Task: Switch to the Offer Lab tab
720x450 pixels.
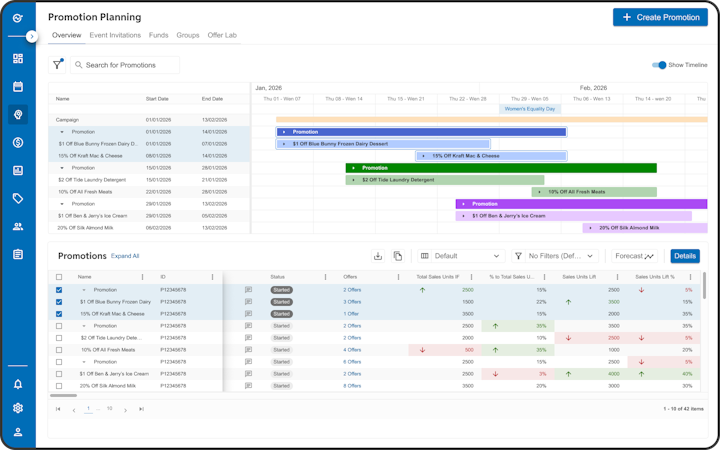Action: (x=222, y=35)
